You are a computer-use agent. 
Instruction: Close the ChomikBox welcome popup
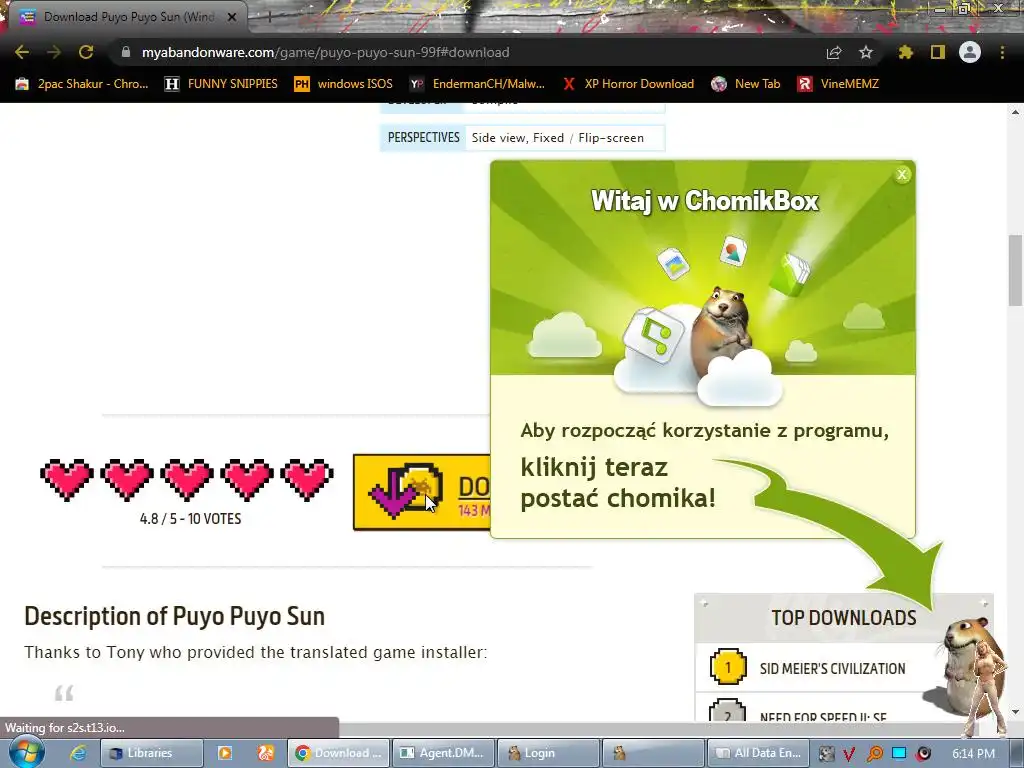pos(902,174)
